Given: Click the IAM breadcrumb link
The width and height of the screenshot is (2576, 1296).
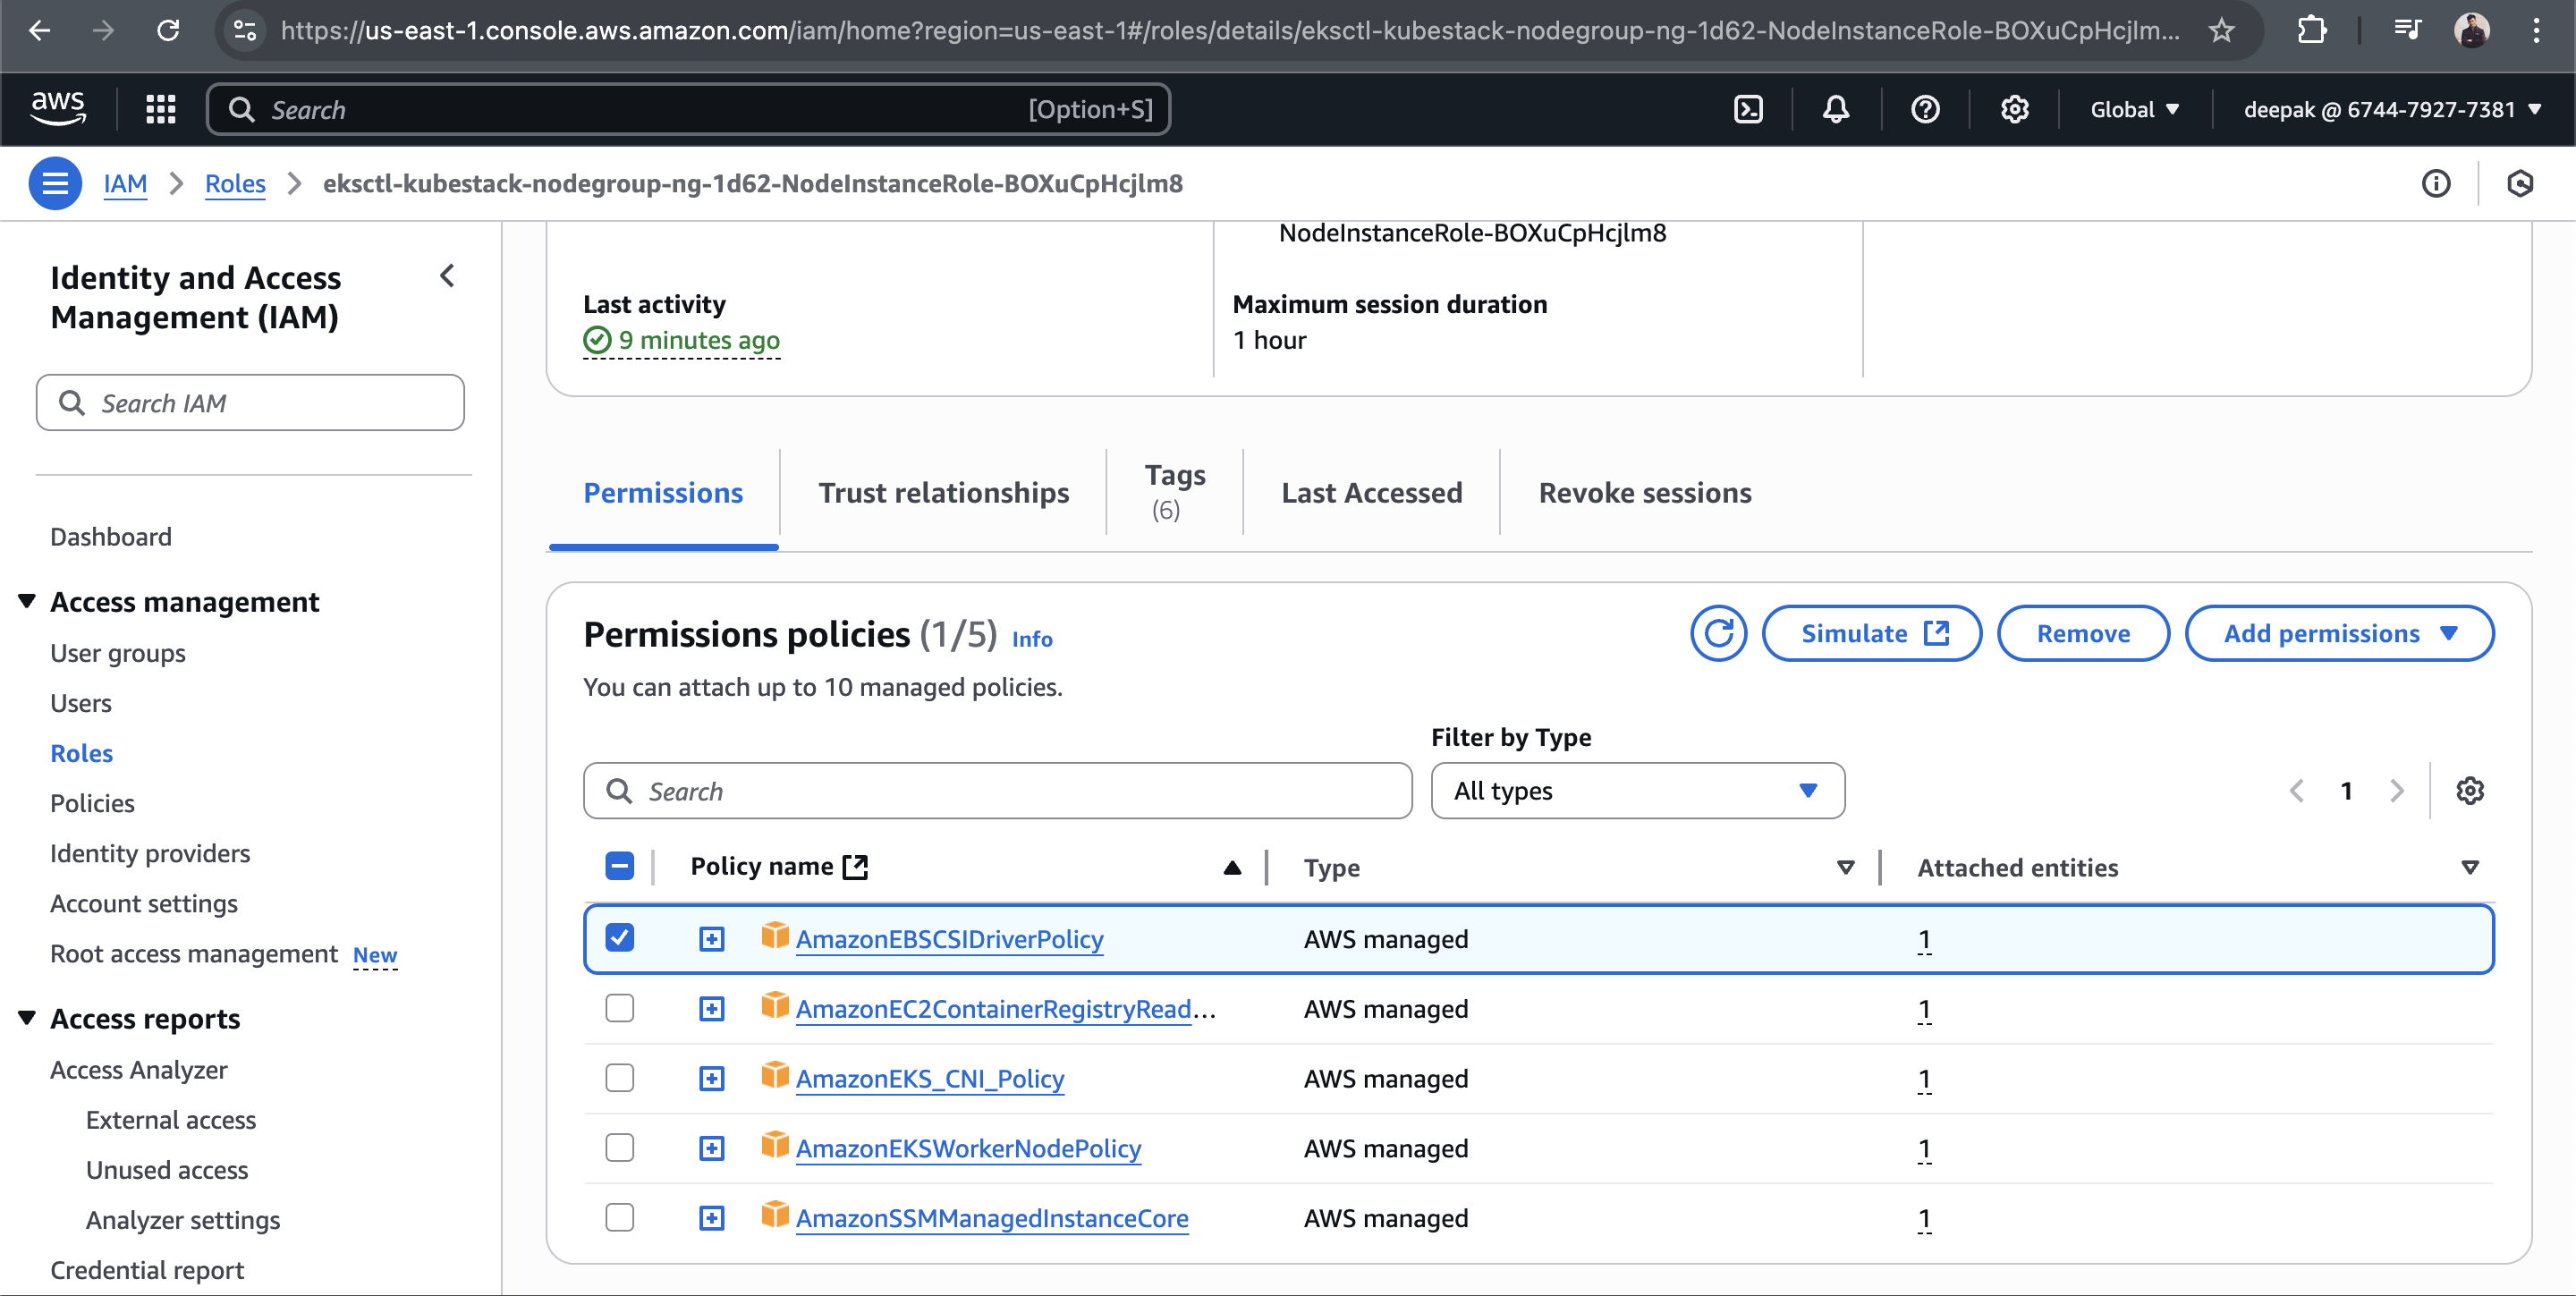Looking at the screenshot, I should (x=125, y=184).
